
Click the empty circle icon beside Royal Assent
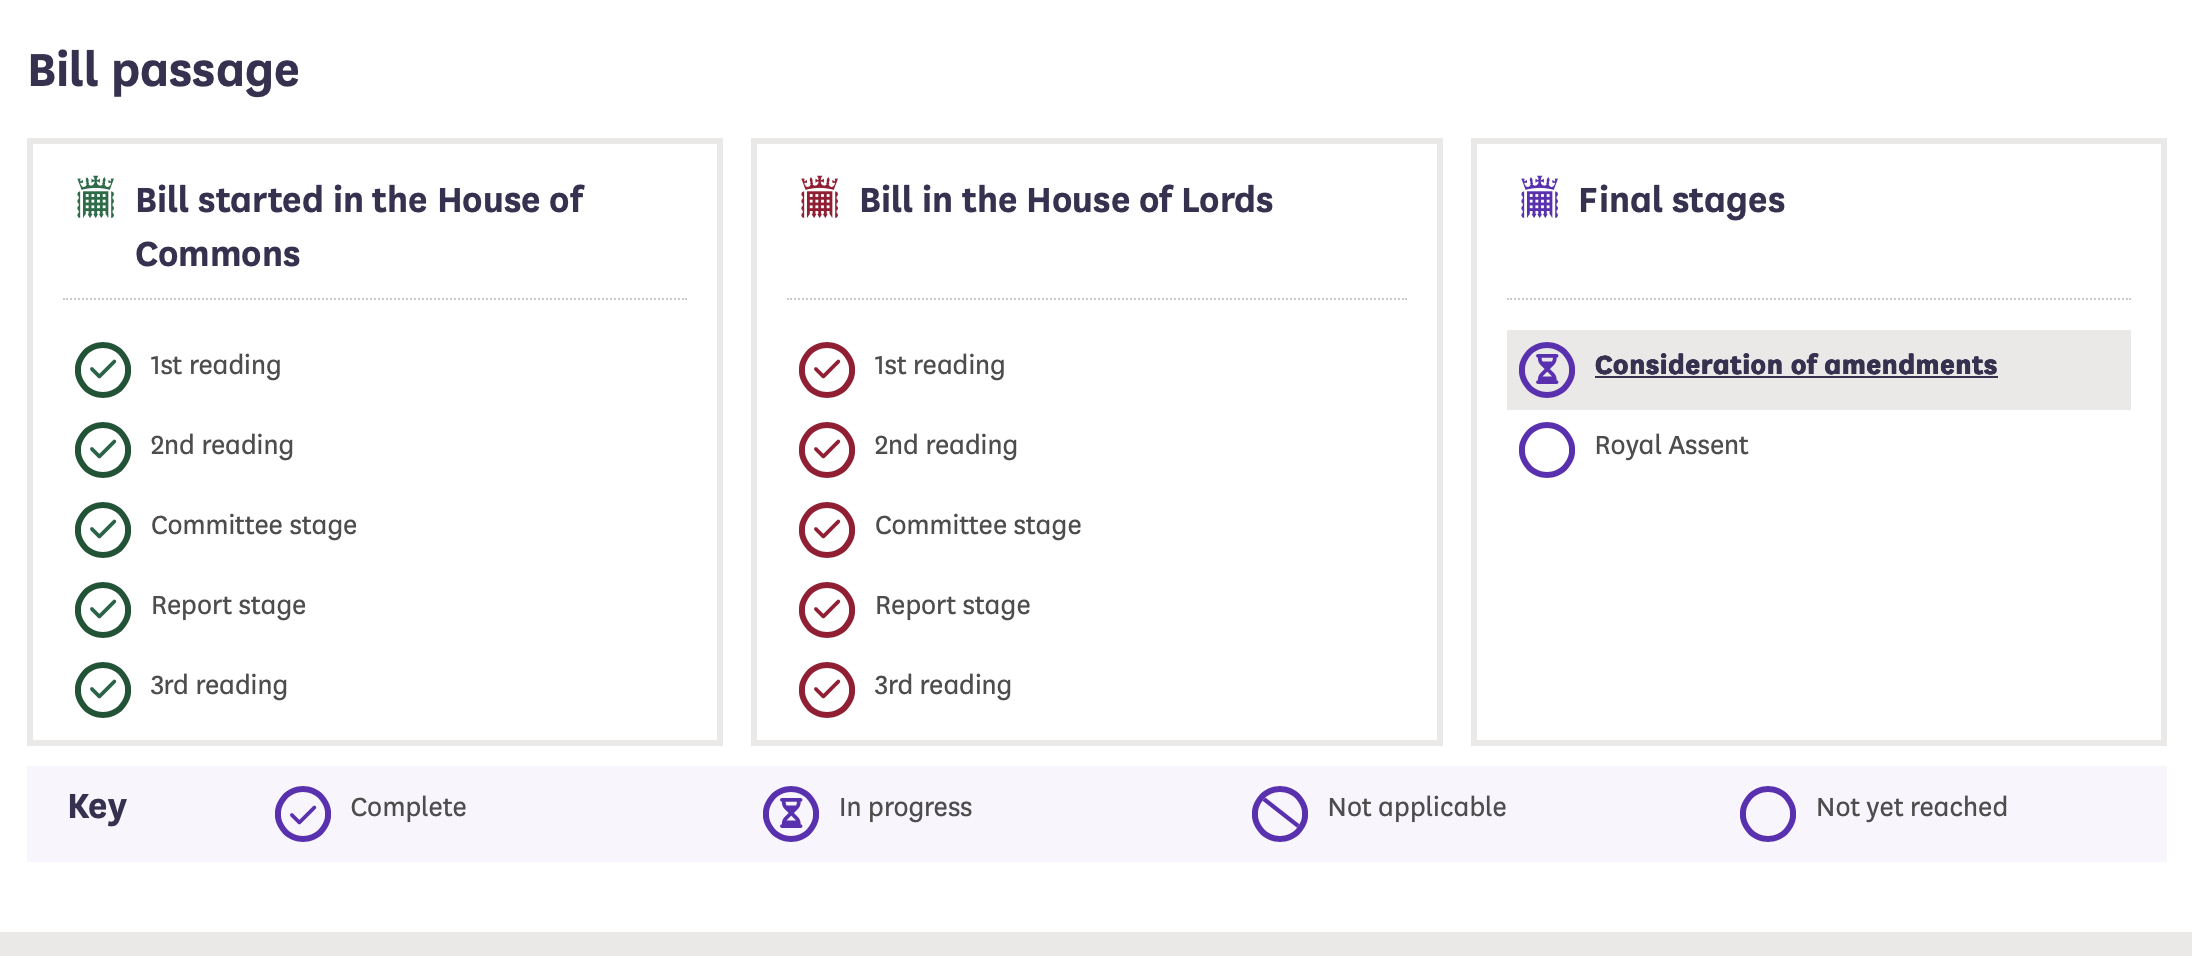point(1547,450)
